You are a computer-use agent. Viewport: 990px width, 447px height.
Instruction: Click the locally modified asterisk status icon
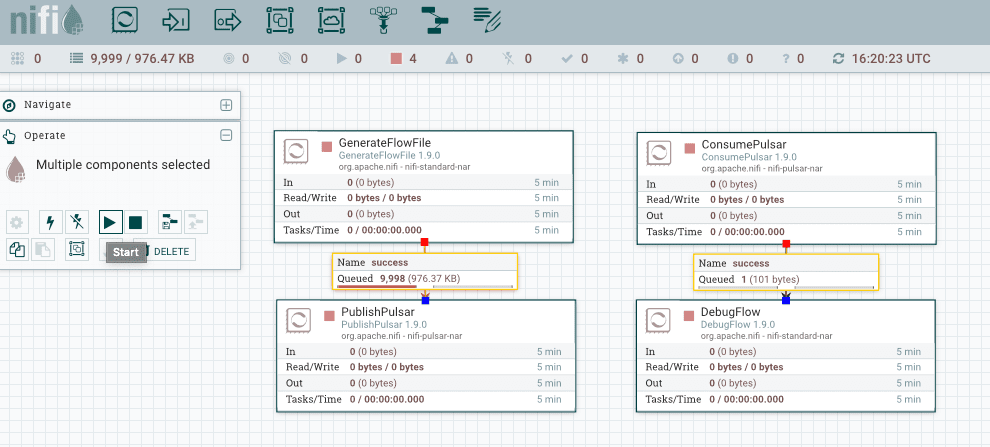tap(623, 59)
